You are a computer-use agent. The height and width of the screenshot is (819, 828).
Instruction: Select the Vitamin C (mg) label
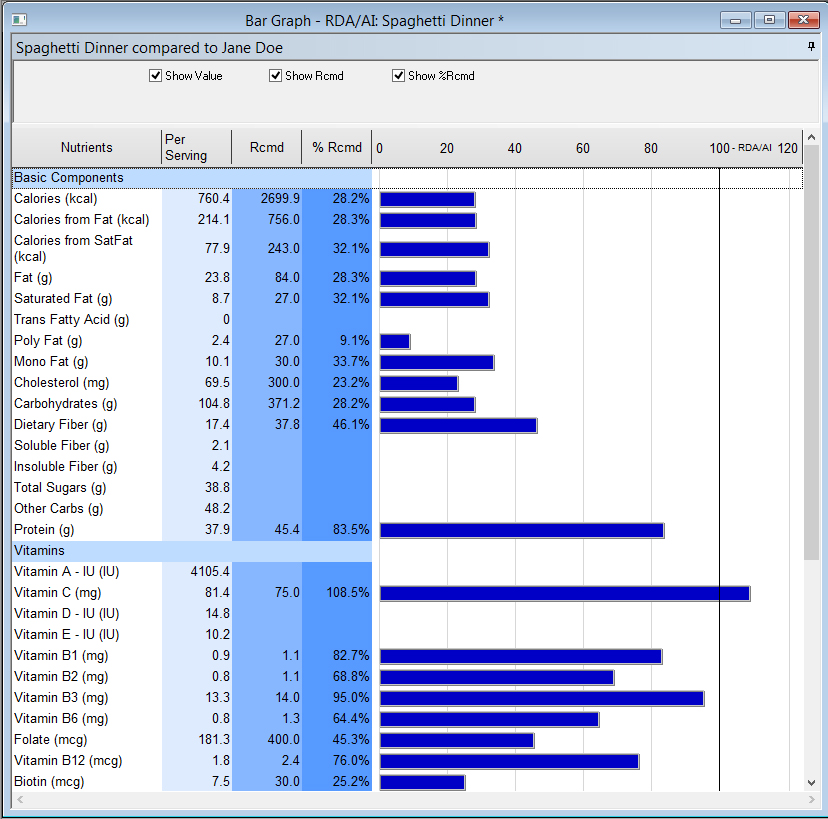click(58, 593)
